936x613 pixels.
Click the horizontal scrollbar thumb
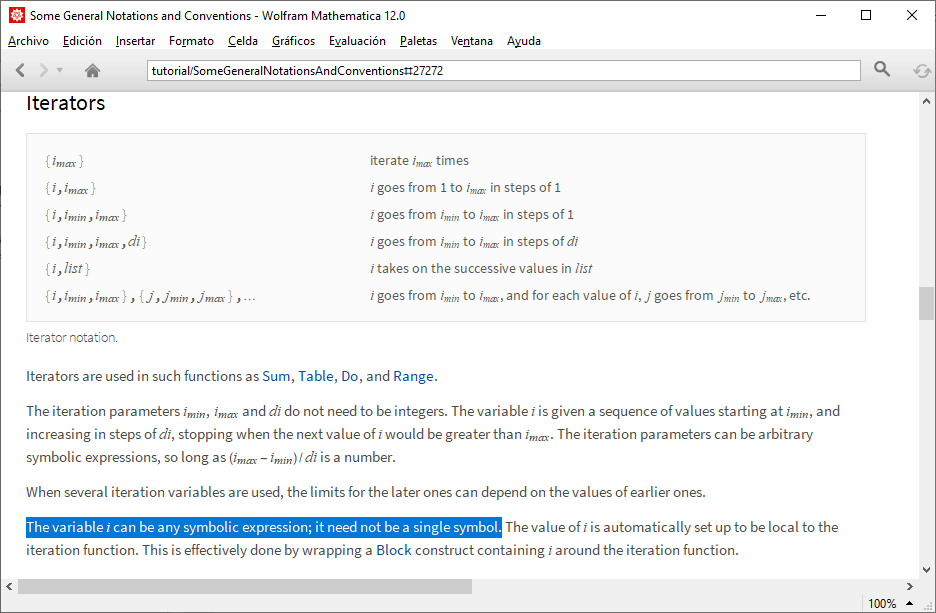pyautogui.click(x=245, y=587)
